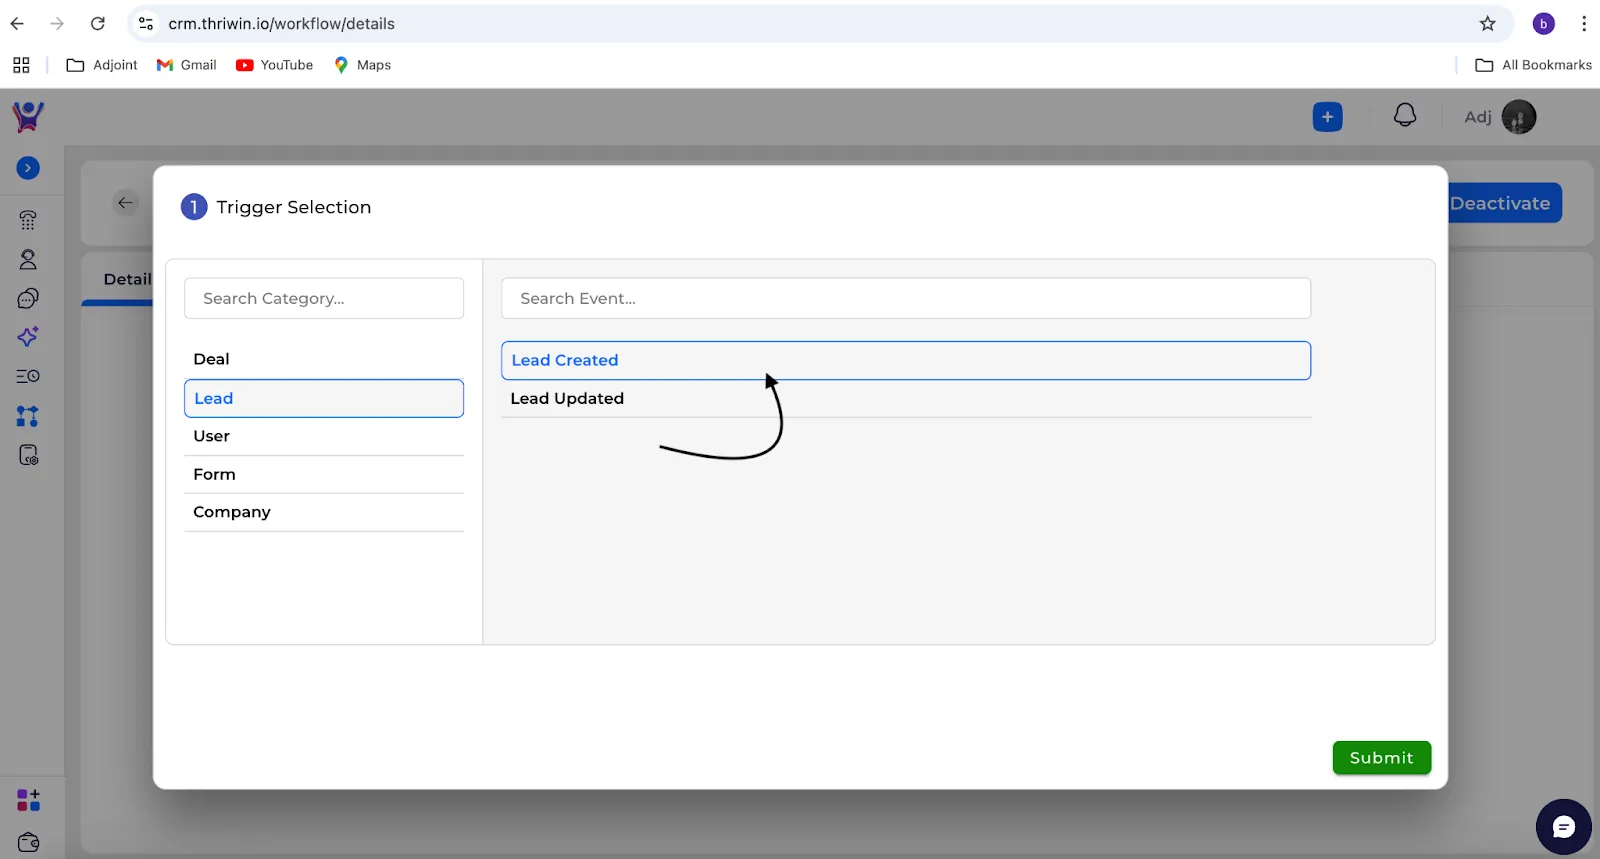
Task: Open the contacts person icon in sidebar
Action: click(x=28, y=259)
